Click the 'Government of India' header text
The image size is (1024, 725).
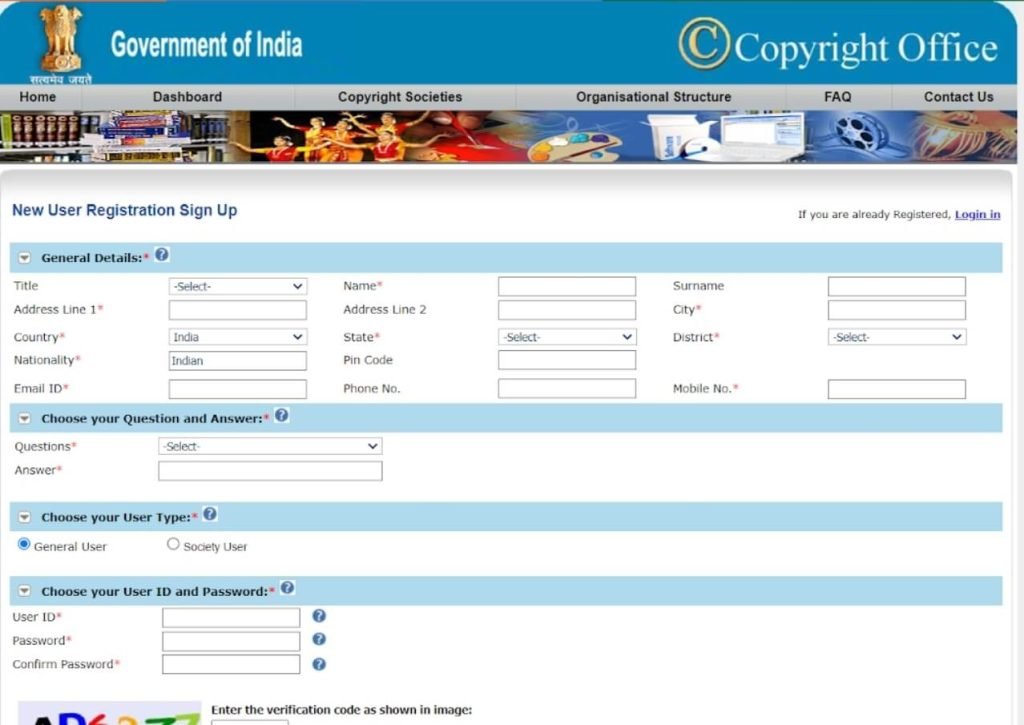[206, 44]
